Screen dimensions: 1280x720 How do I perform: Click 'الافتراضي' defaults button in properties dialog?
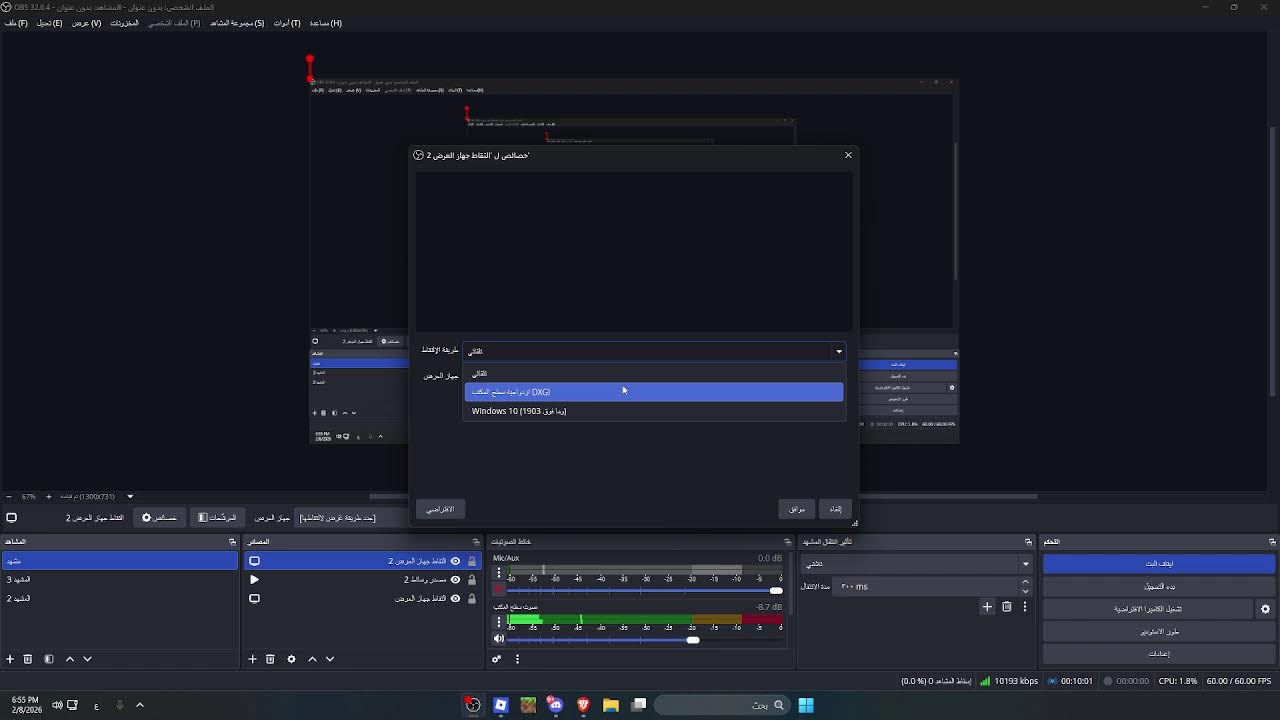point(440,509)
